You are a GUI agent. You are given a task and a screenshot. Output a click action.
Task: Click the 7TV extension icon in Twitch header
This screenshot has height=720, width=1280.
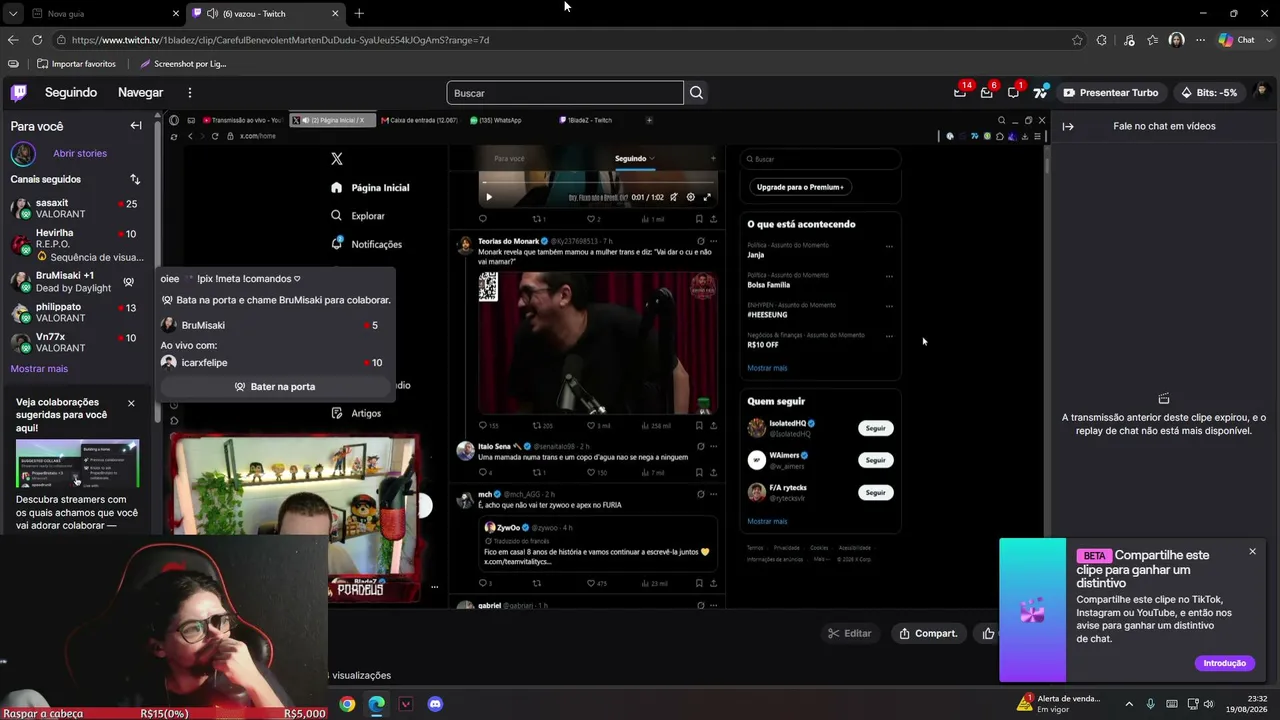point(1040,92)
